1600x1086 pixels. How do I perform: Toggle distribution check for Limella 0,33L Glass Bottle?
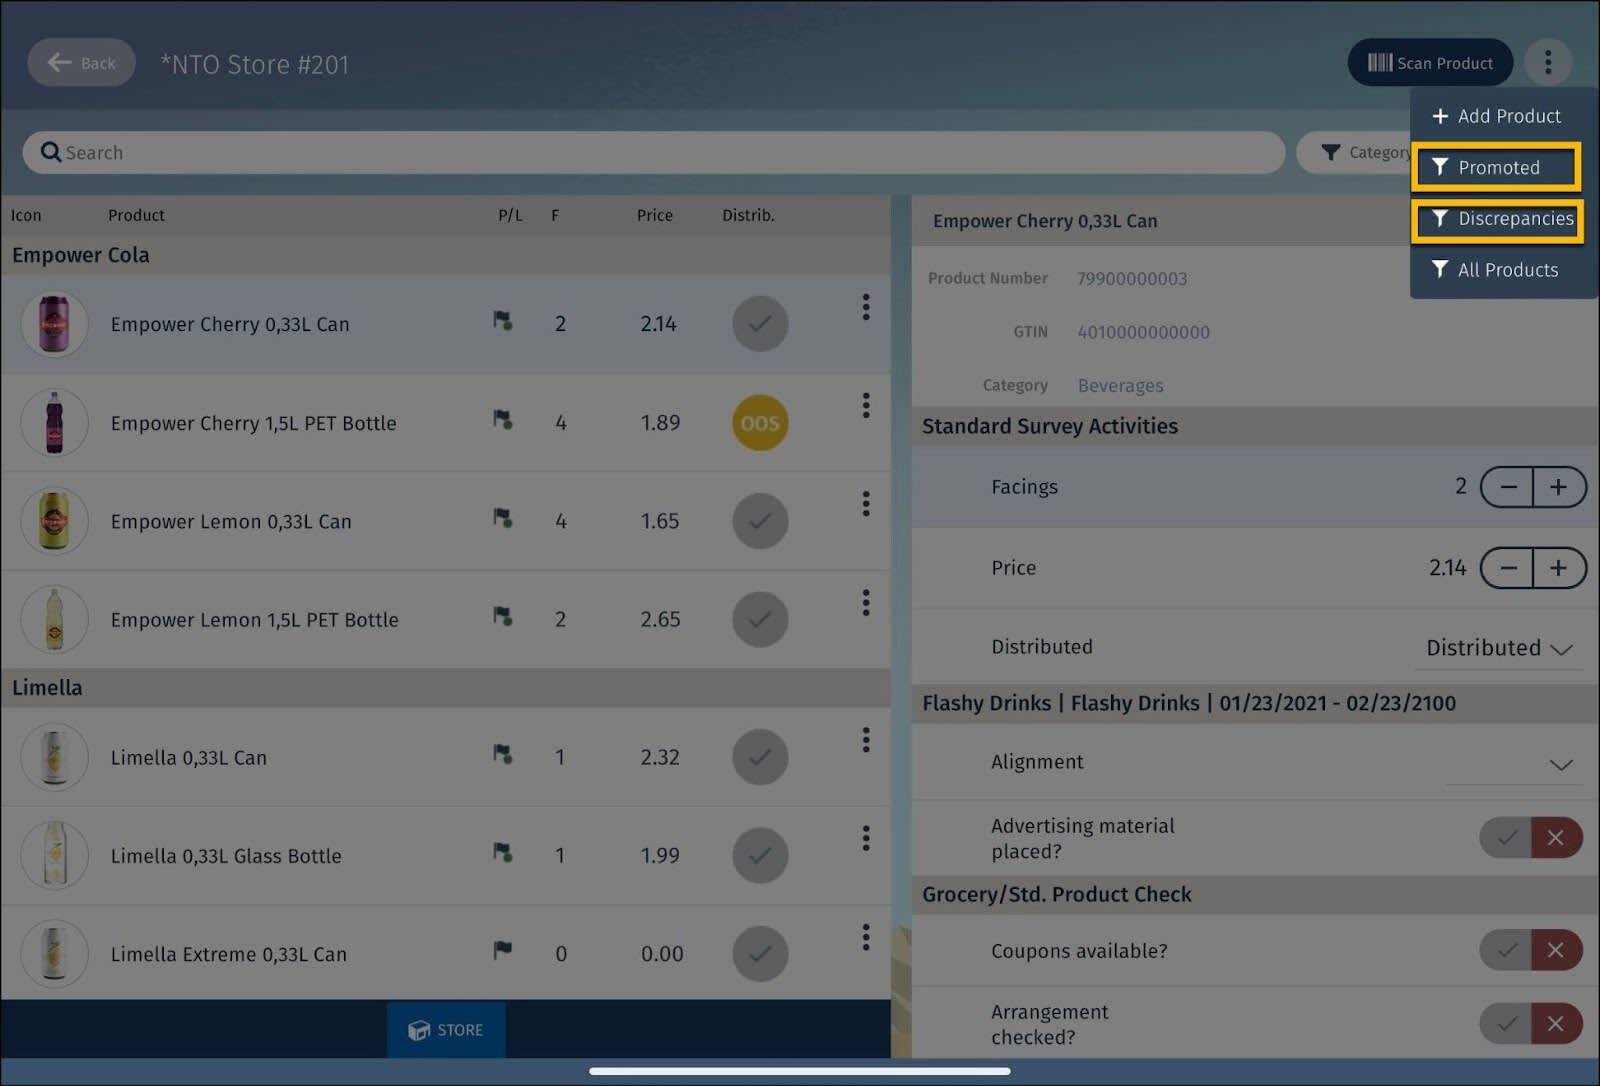pyautogui.click(x=760, y=855)
